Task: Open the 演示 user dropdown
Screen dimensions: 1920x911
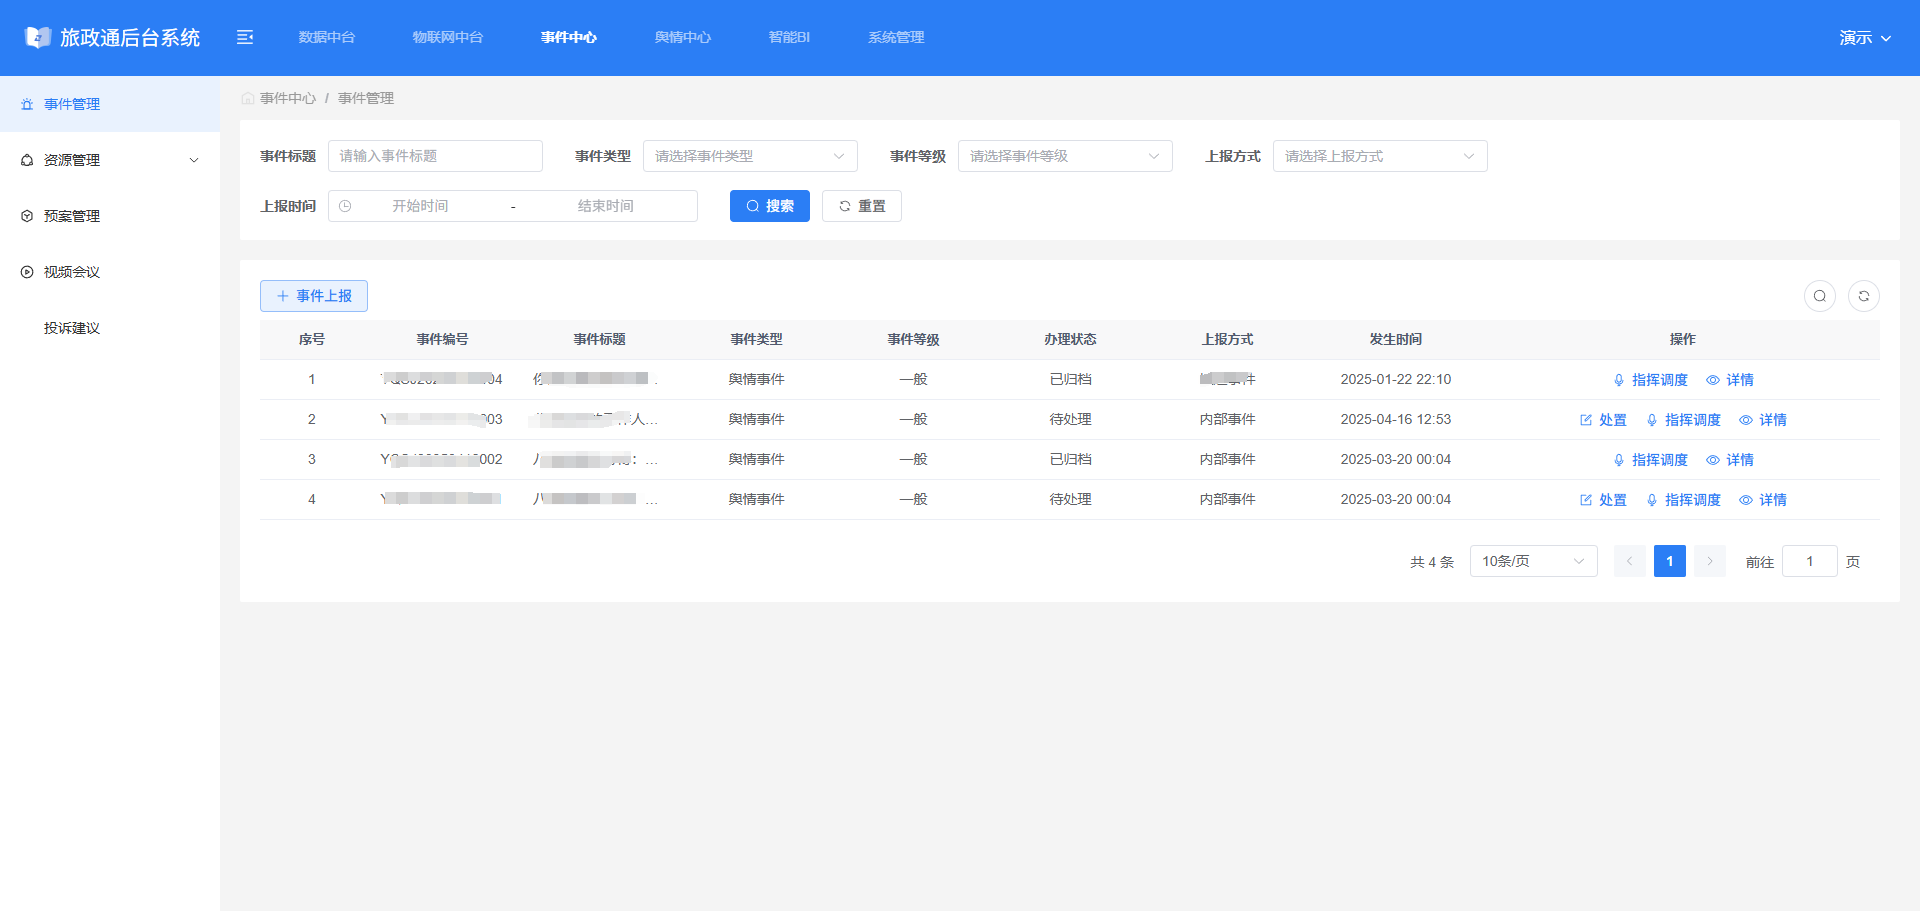Action: [x=1865, y=38]
